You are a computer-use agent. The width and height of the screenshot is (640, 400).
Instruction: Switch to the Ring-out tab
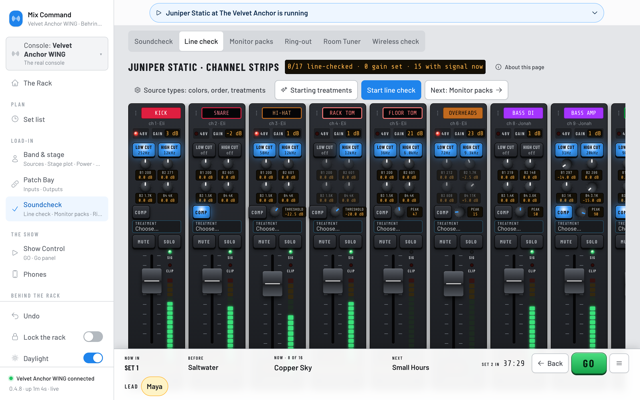point(298,41)
